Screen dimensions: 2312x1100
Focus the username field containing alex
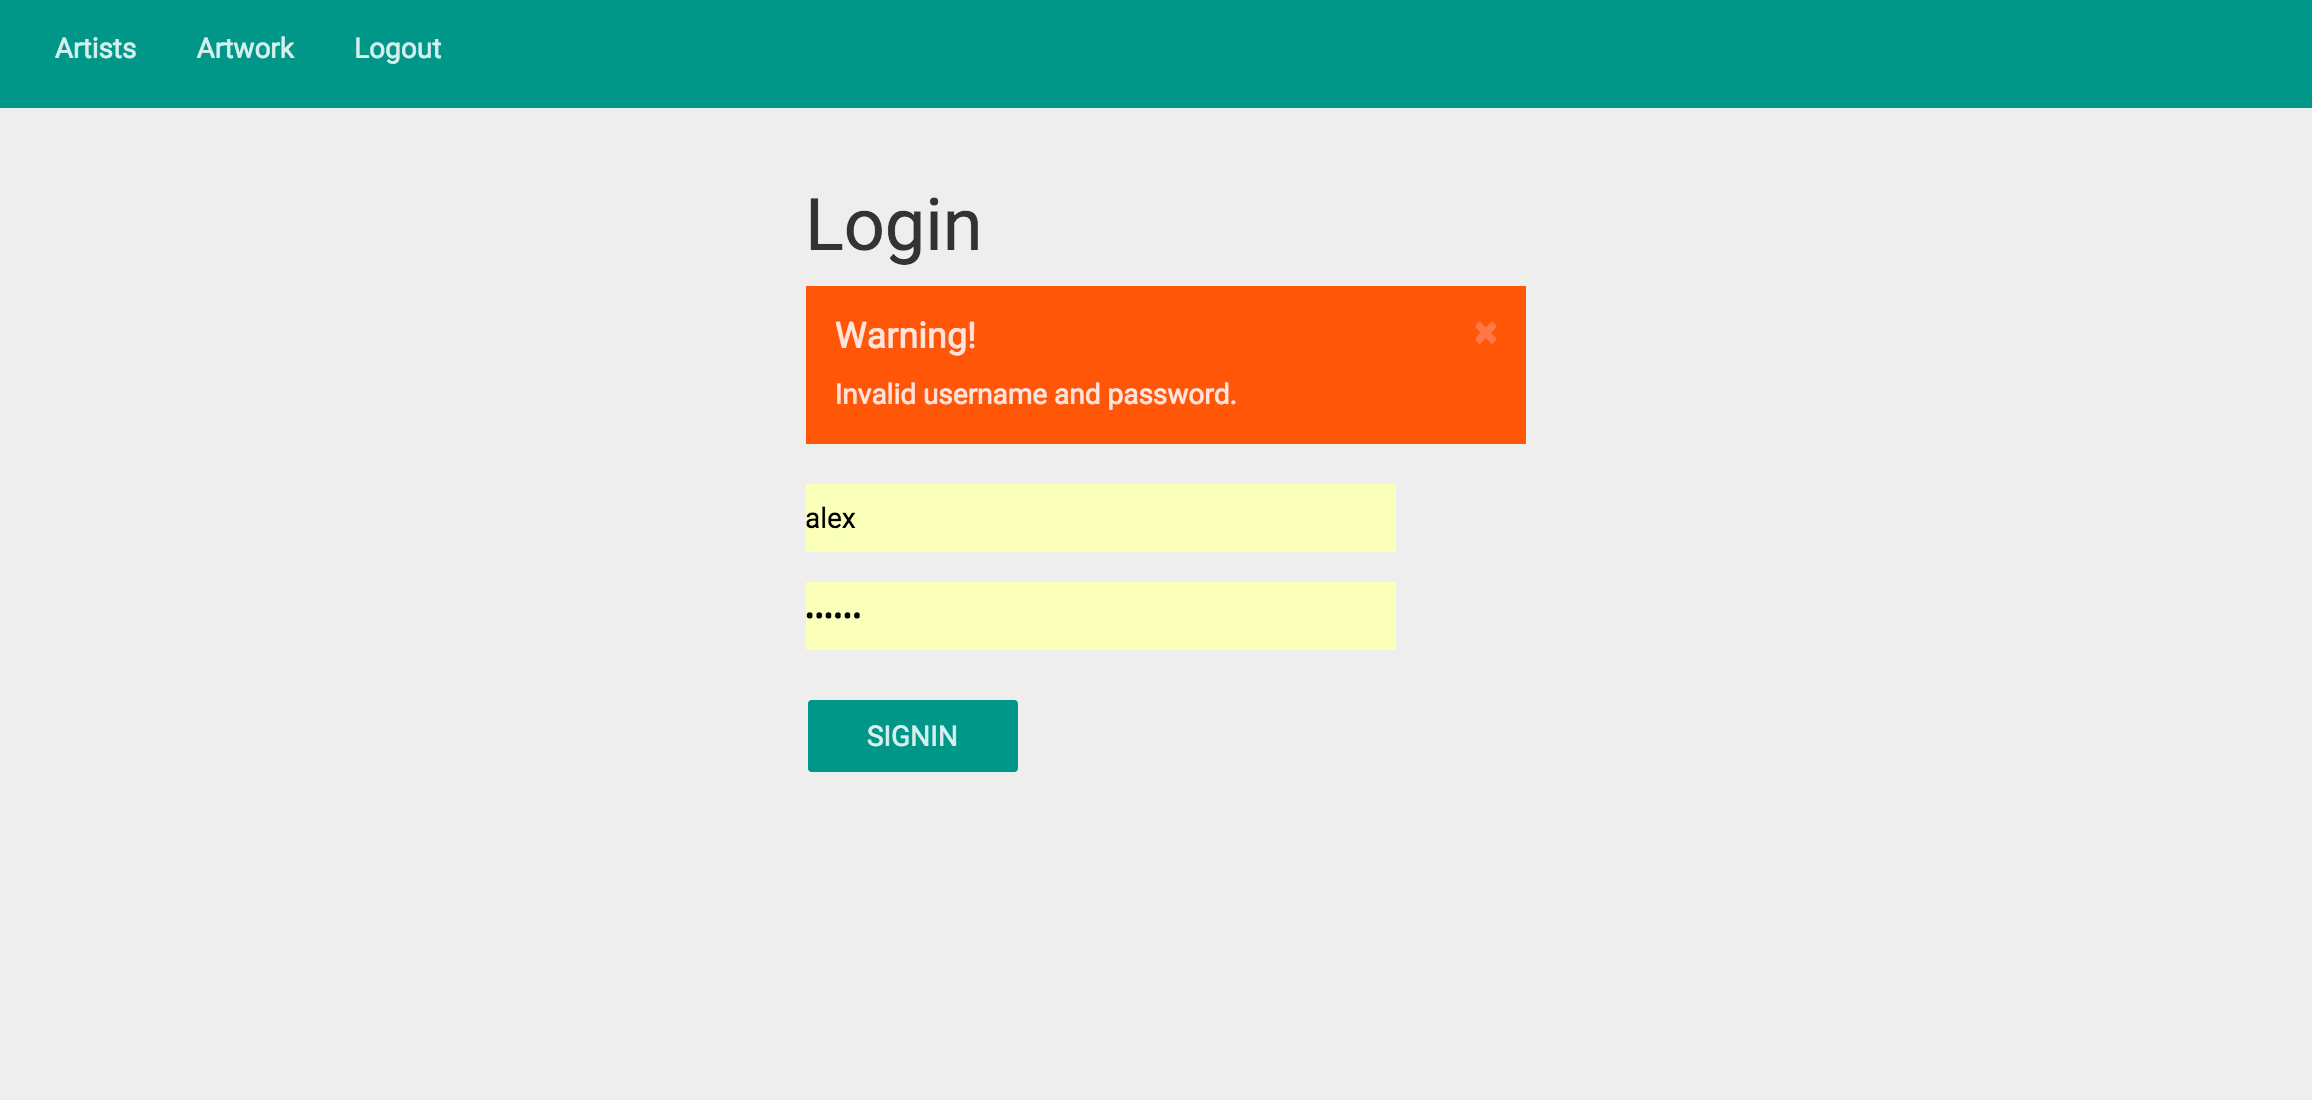pyautogui.click(x=1100, y=518)
